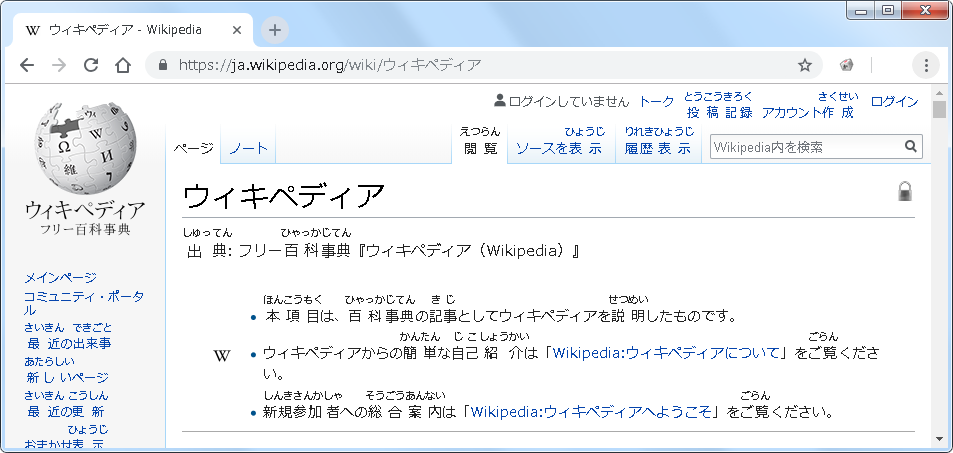Click the user icon by ログインしていません

tap(500, 100)
